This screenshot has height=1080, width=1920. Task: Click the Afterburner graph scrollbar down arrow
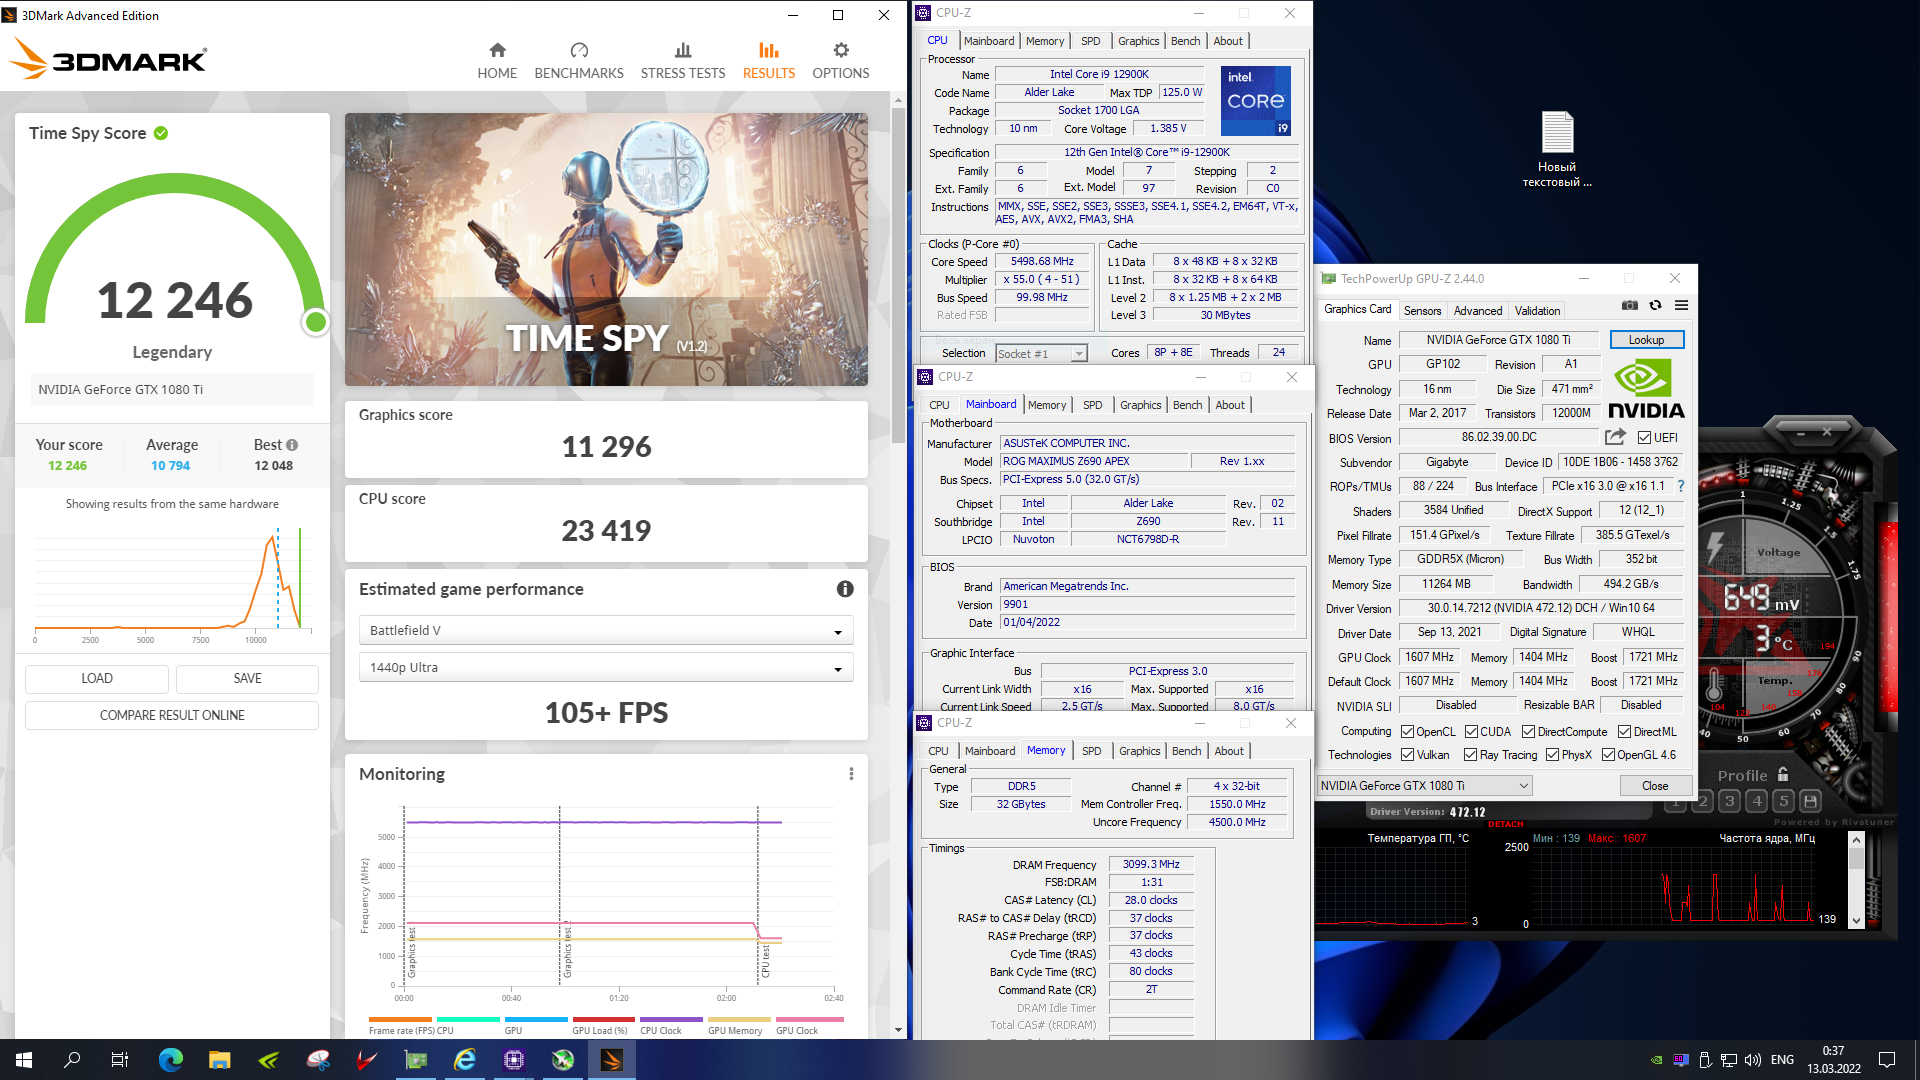click(1856, 920)
